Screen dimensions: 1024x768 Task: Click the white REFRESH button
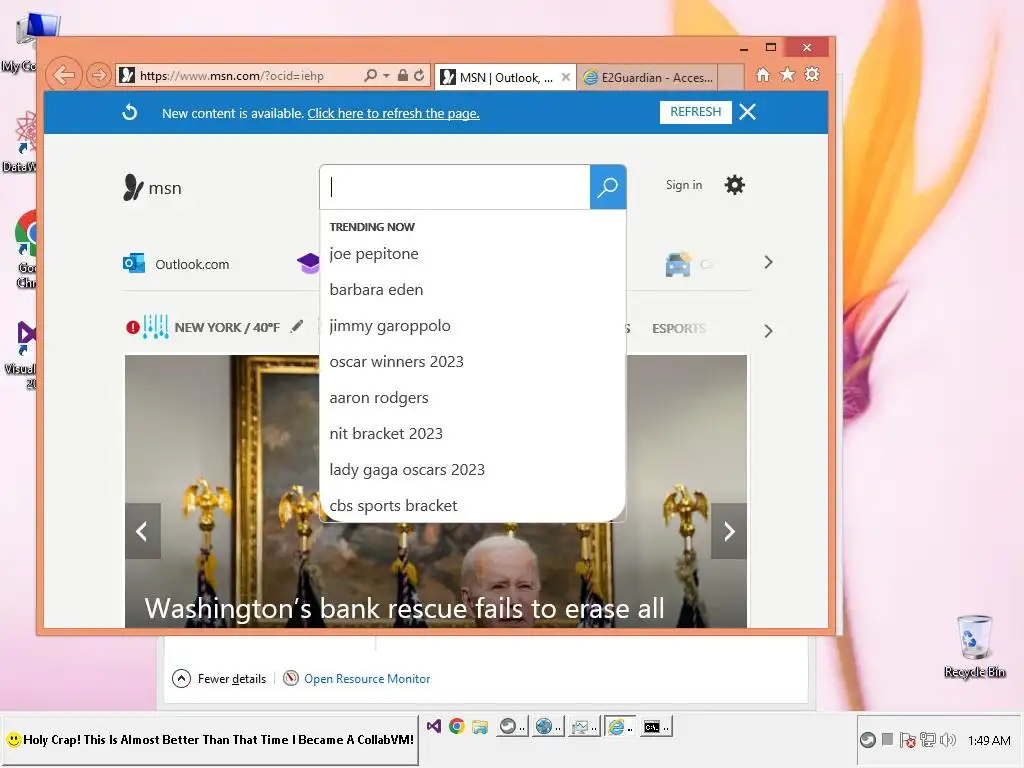click(x=696, y=112)
